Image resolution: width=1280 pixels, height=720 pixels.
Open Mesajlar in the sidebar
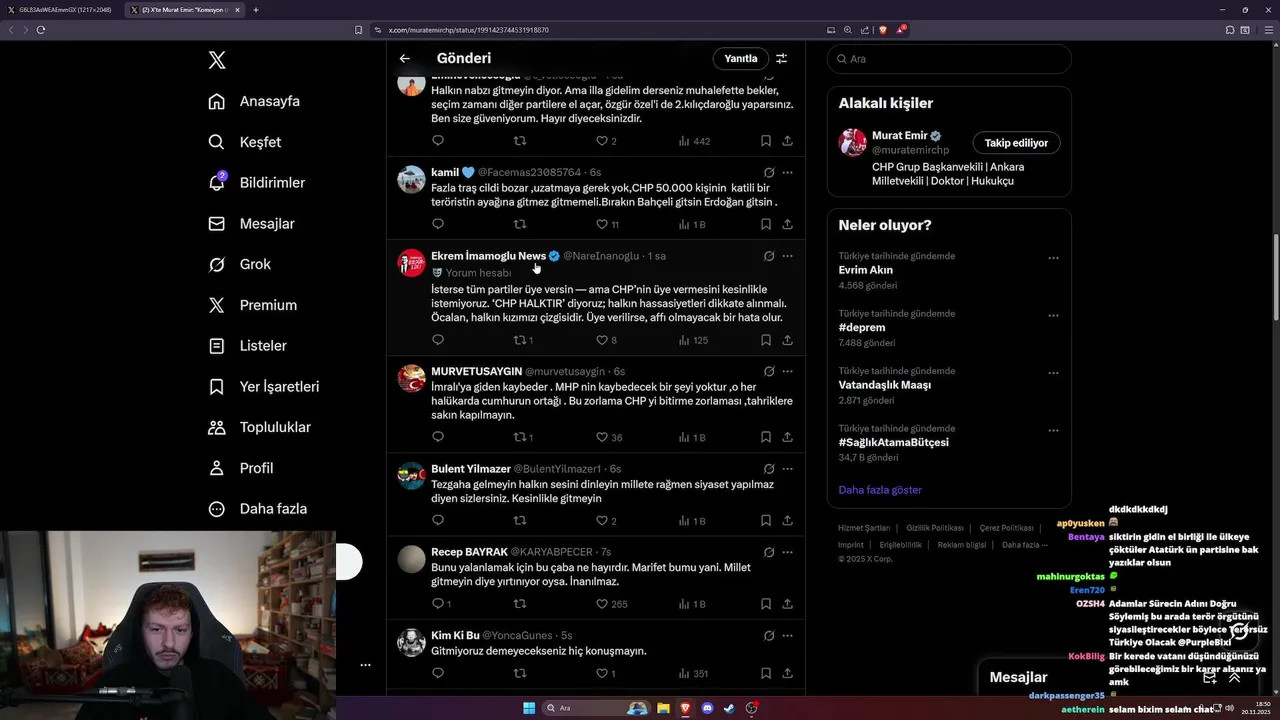tap(251, 224)
